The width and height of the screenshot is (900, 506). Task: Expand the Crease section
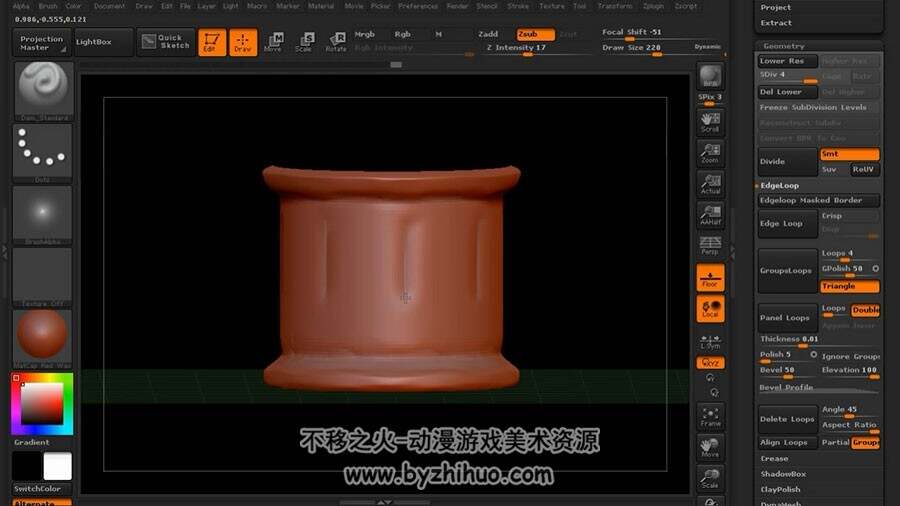(x=774, y=458)
